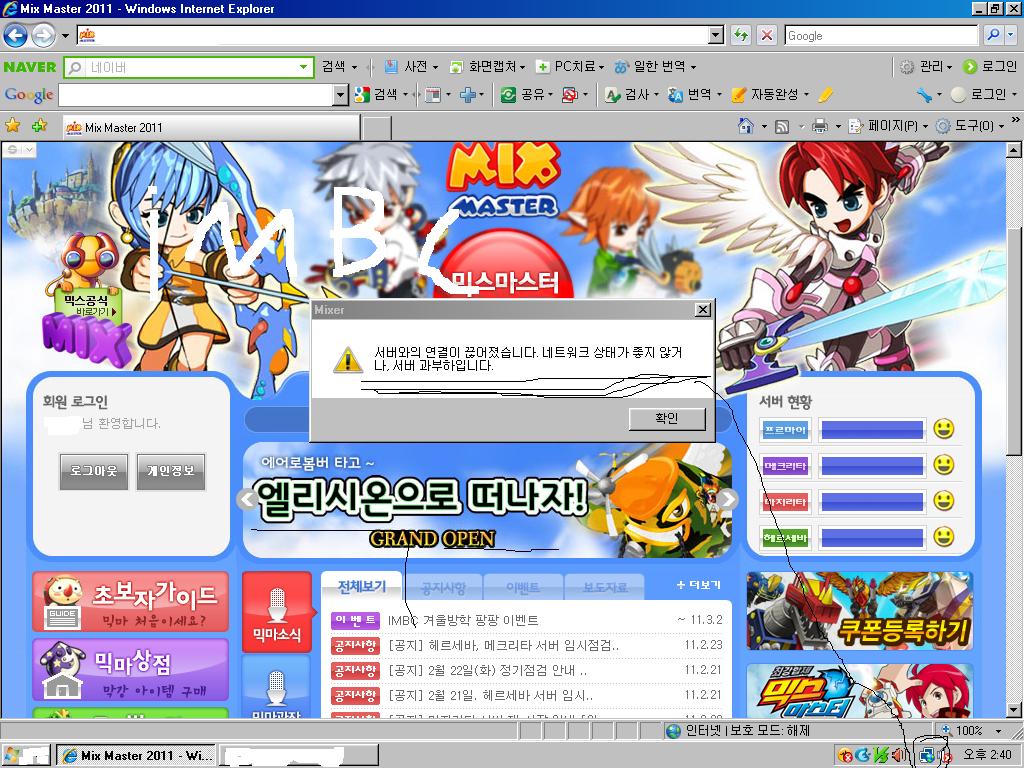
Task: Click the 믹마소식 red microphone button
Action: point(277,612)
